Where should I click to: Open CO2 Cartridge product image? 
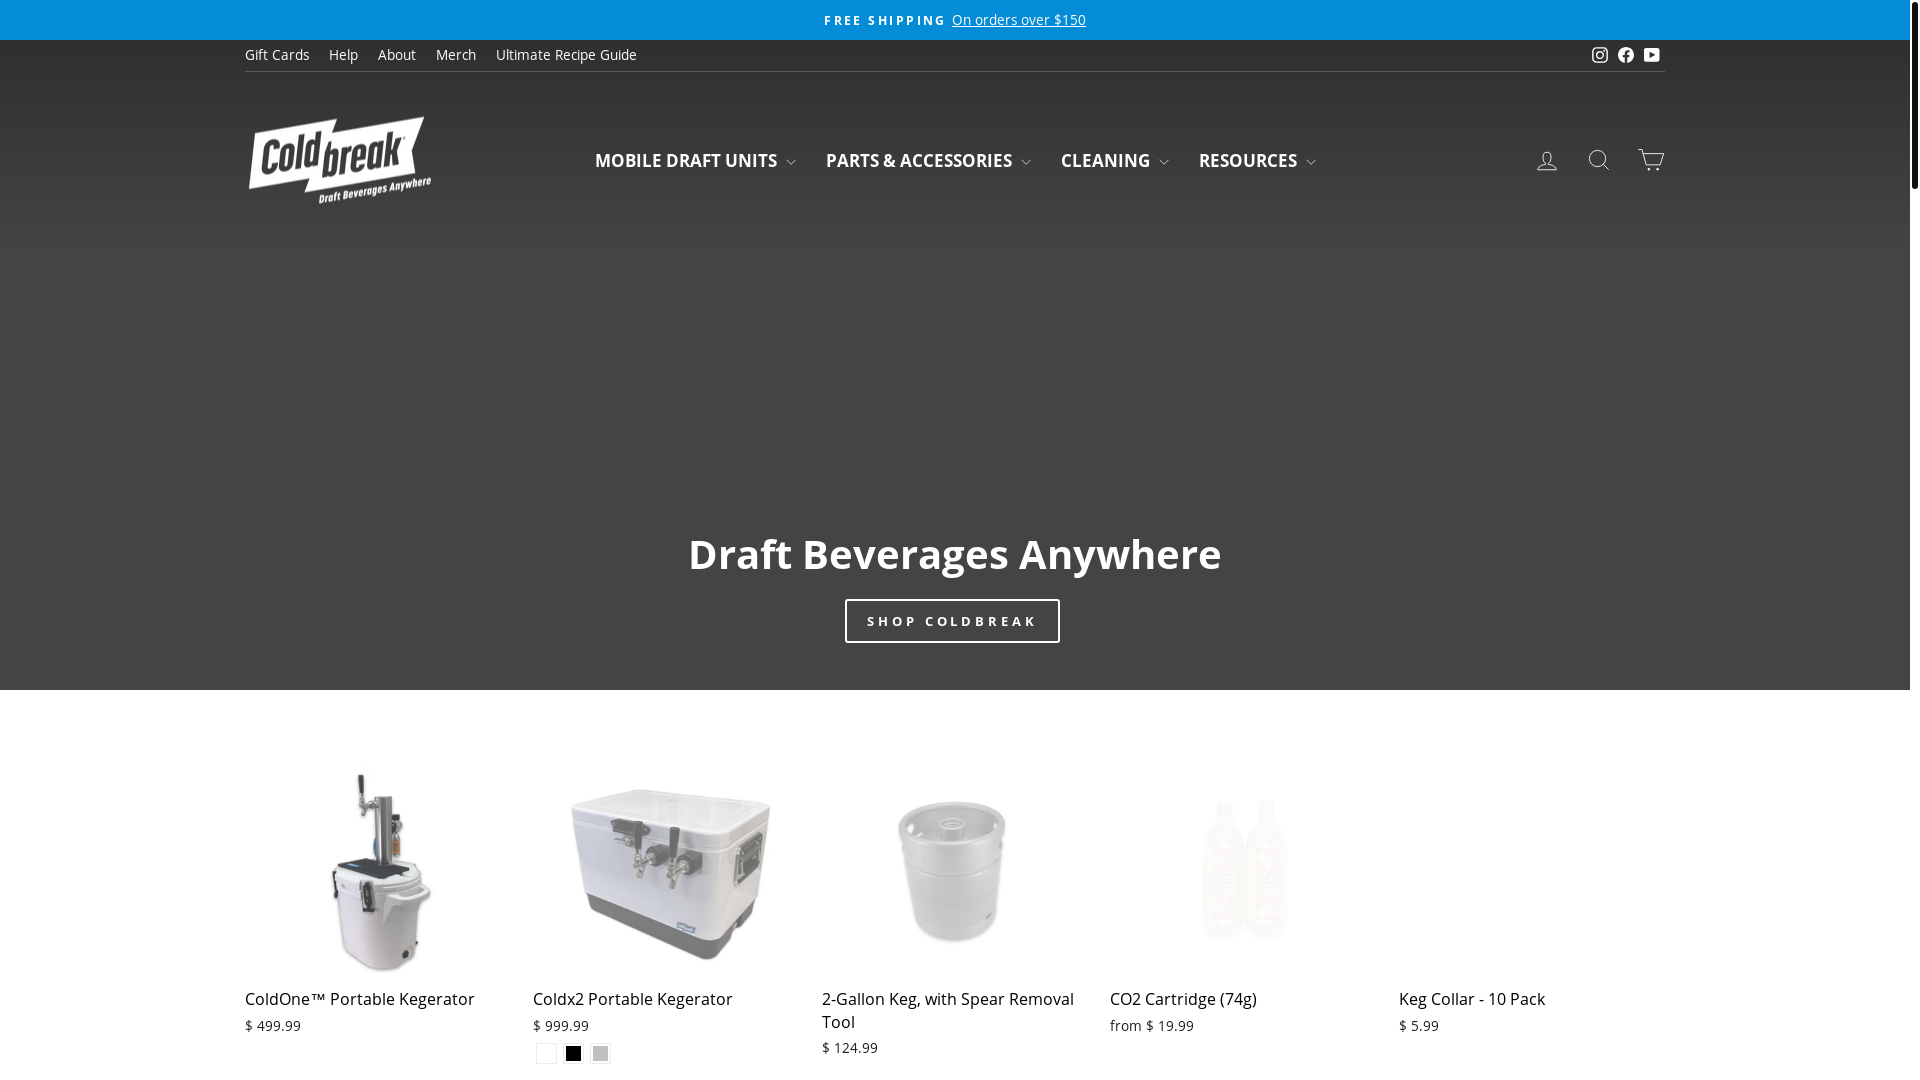(1243, 872)
